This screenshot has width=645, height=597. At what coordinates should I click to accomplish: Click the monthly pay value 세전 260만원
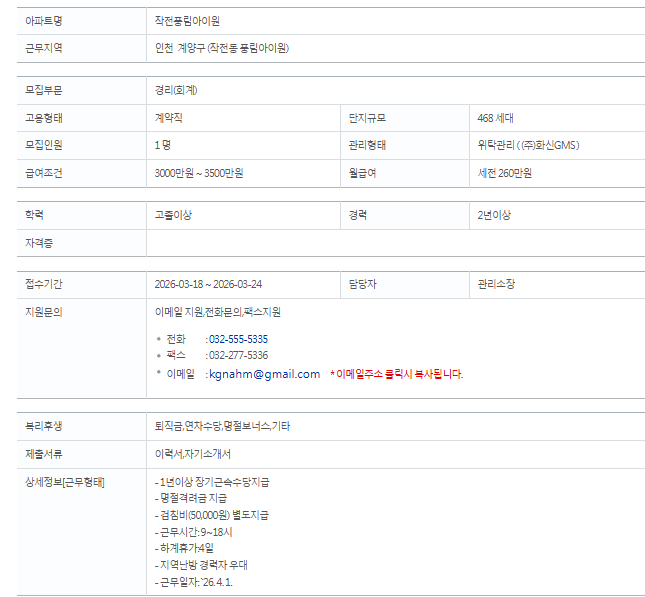point(504,173)
